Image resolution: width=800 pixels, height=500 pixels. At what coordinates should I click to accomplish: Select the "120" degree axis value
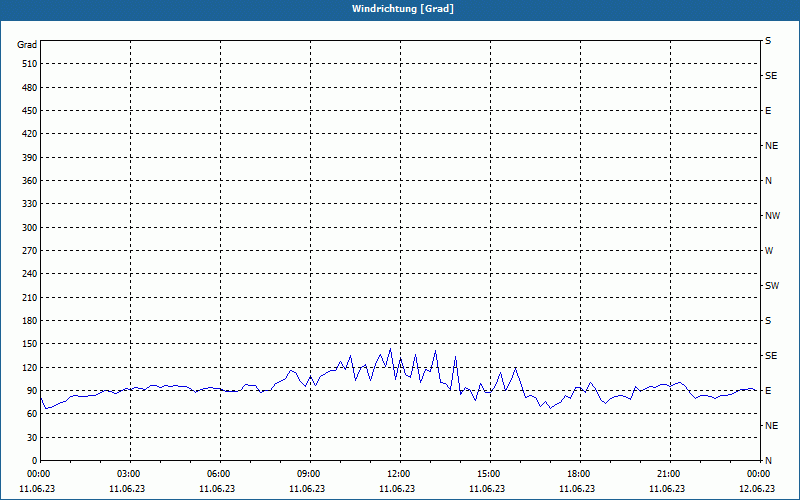pyautogui.click(x=30, y=367)
